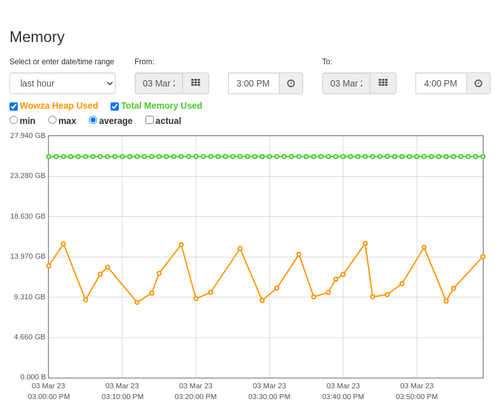
Task: Click the 'Select or enter date/time range' label
Action: 62,62
